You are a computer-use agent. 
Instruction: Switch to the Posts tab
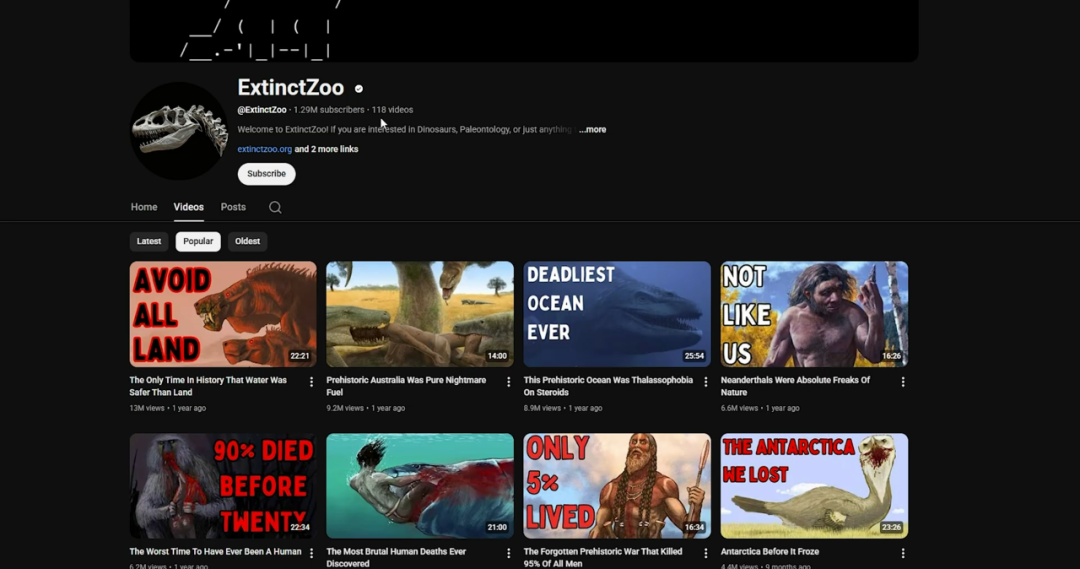click(x=233, y=207)
